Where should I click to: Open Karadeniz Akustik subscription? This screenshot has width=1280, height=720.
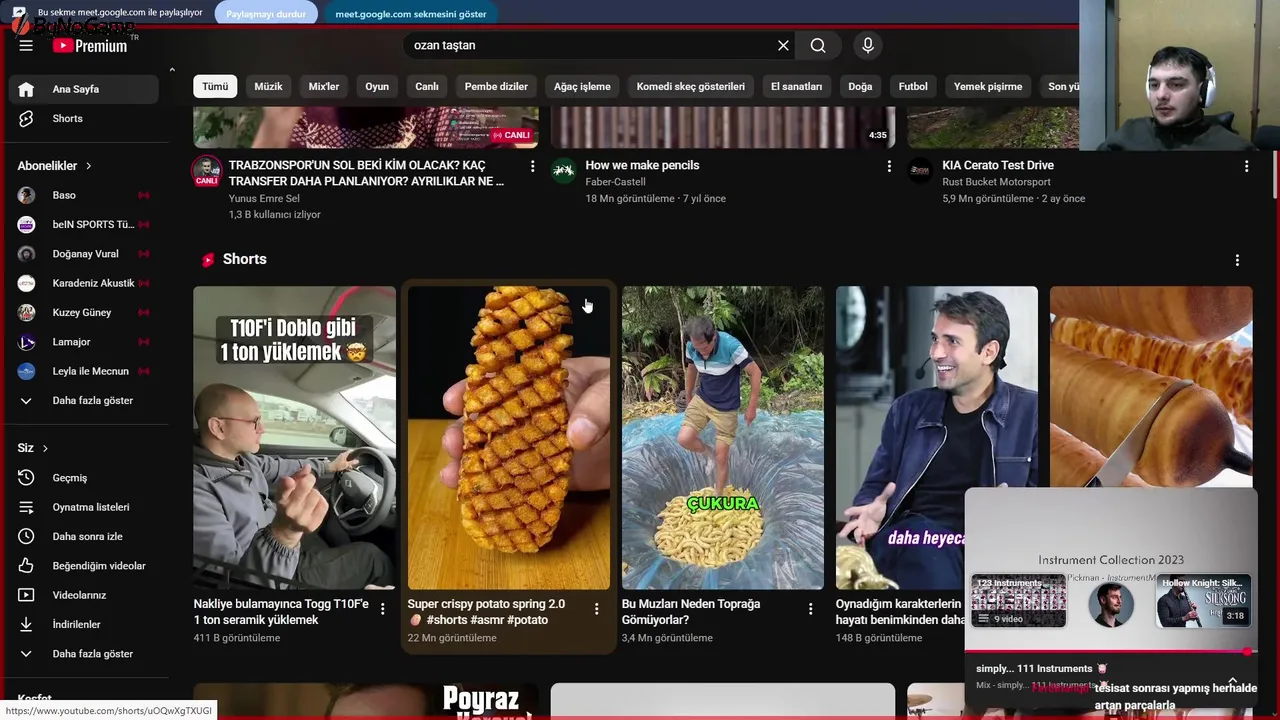tap(84, 283)
